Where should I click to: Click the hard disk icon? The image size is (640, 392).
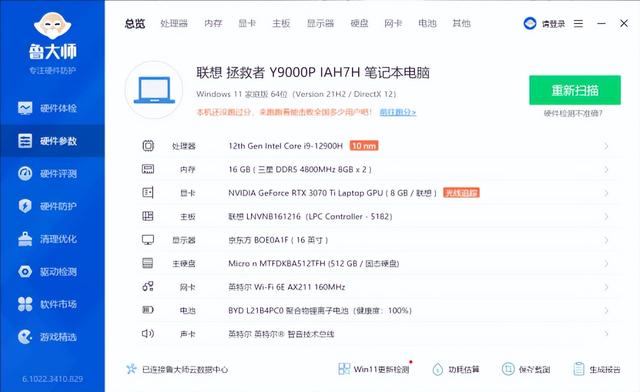[148, 263]
